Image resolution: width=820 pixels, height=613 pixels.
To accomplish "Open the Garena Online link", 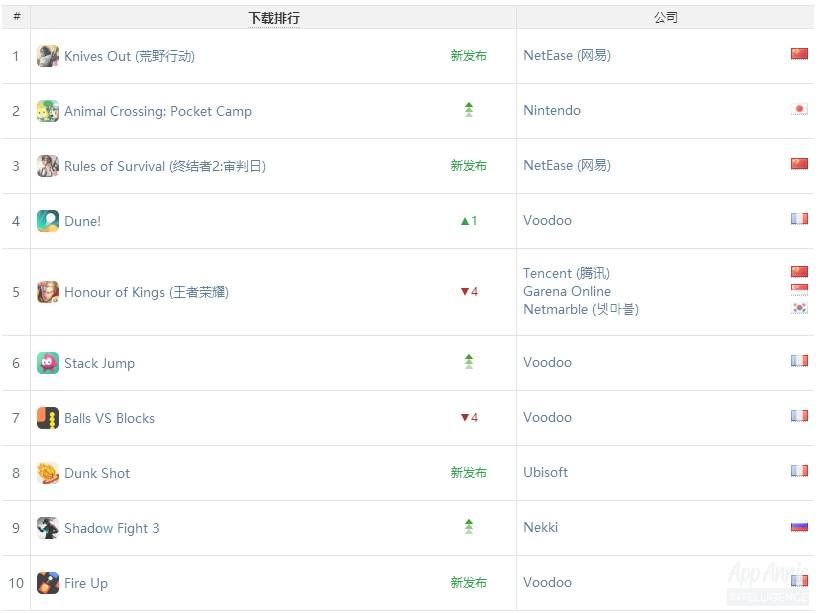I will 567,291.
